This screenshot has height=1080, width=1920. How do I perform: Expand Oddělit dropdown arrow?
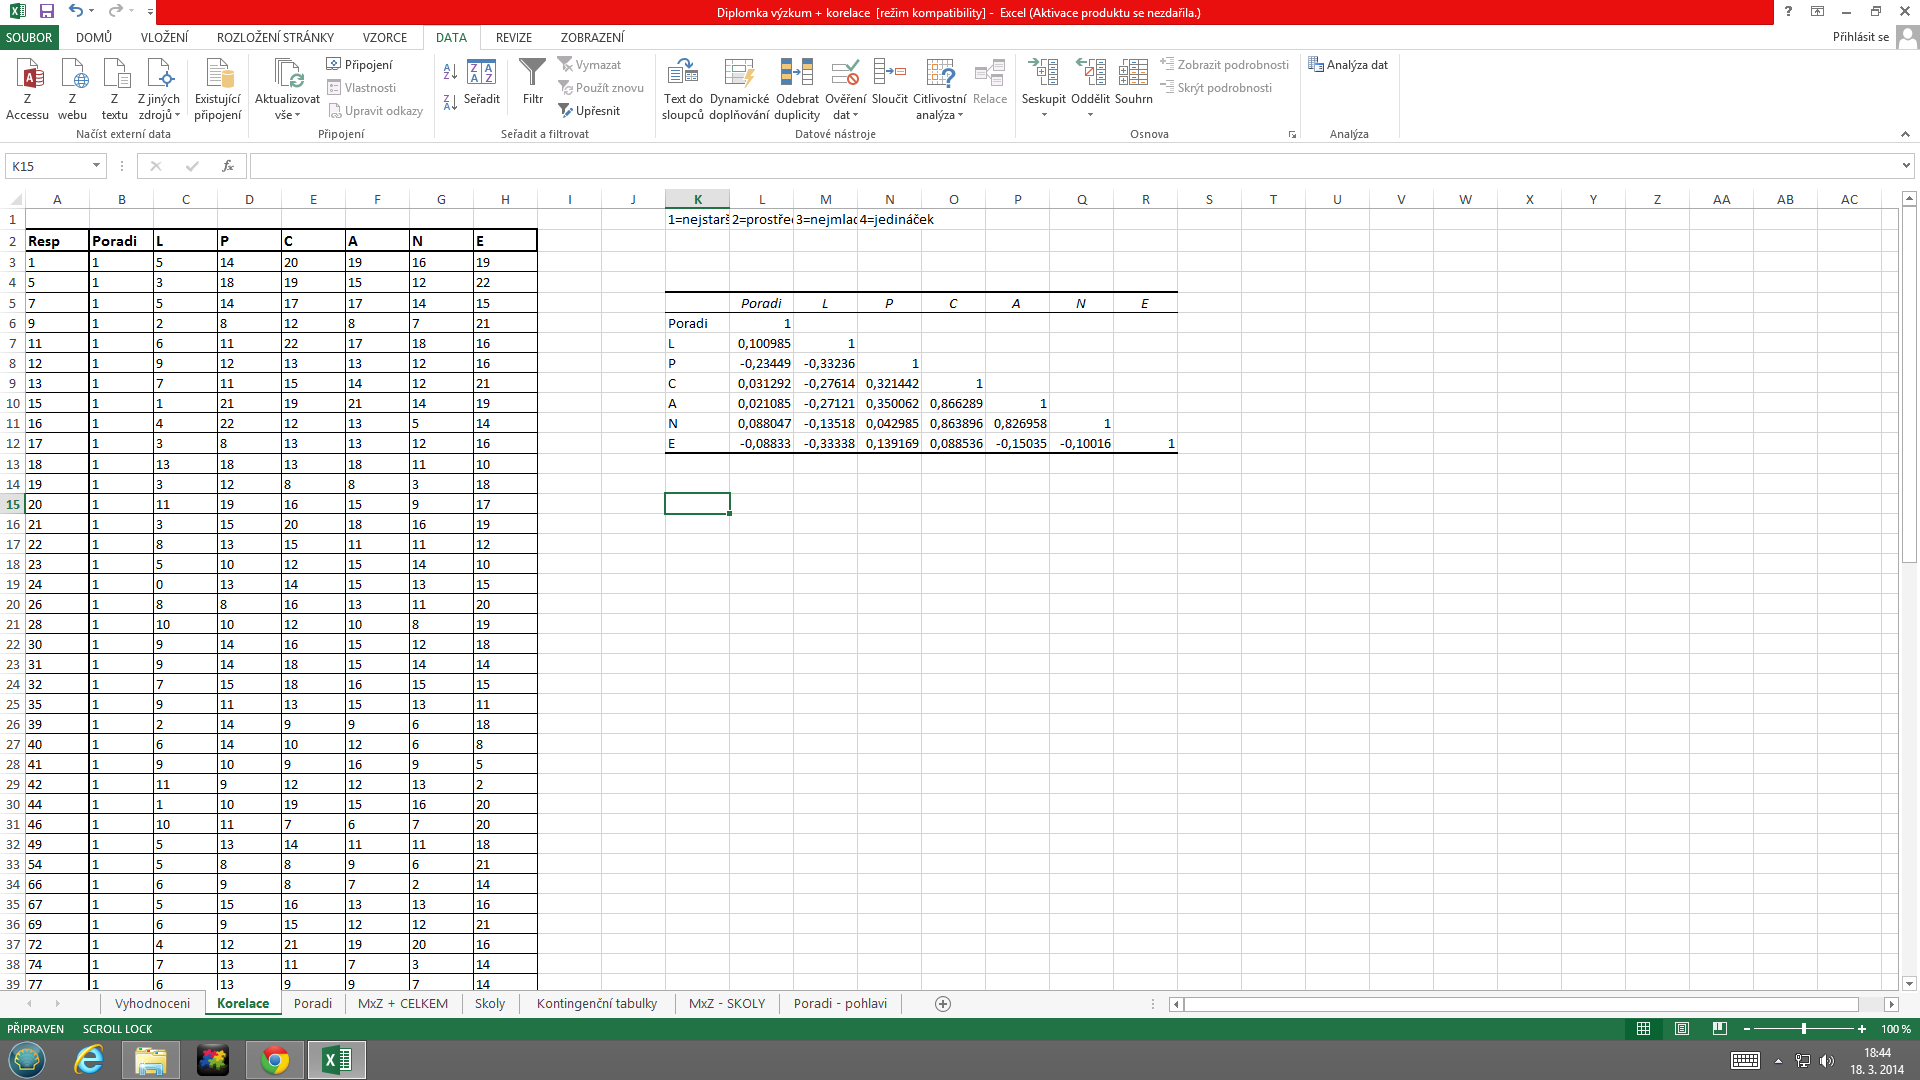click(x=1090, y=115)
